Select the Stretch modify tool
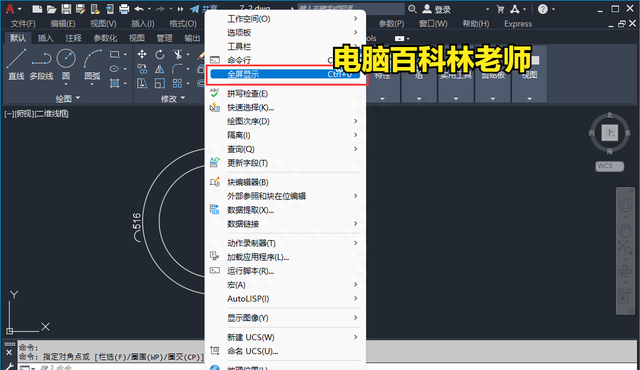 pyautogui.click(x=142, y=84)
